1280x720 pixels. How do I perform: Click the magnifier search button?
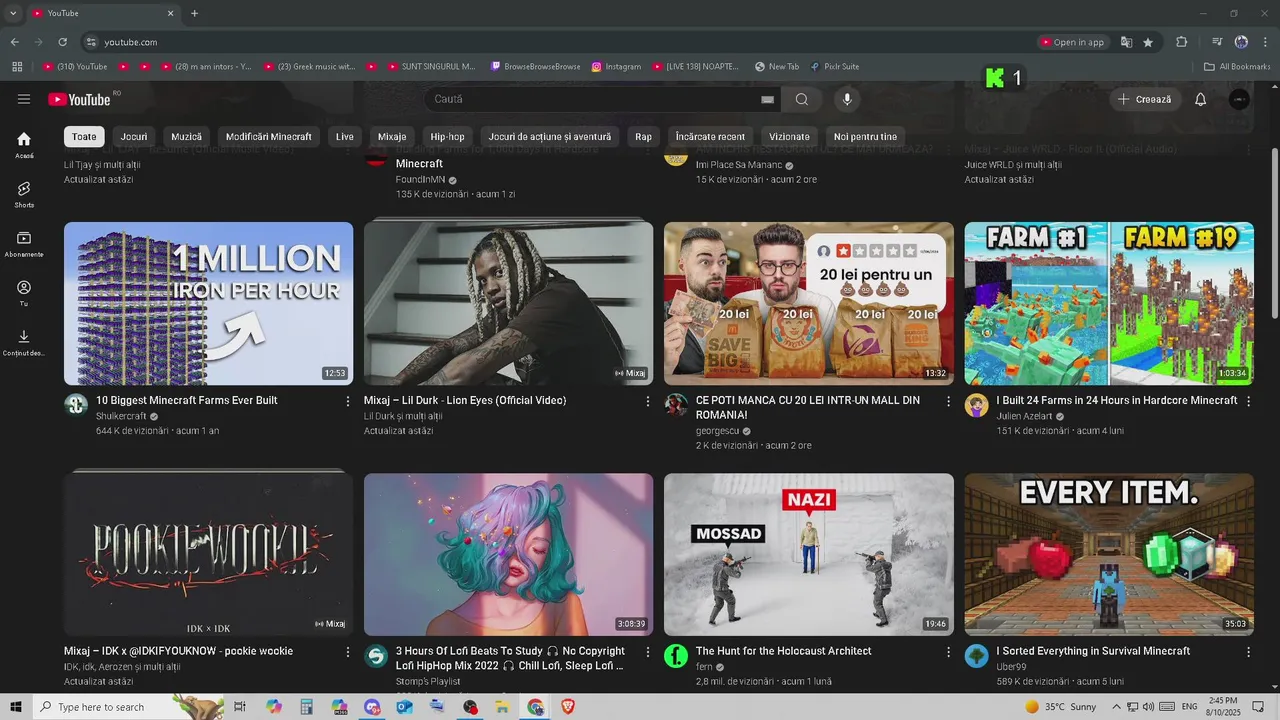pyautogui.click(x=802, y=99)
